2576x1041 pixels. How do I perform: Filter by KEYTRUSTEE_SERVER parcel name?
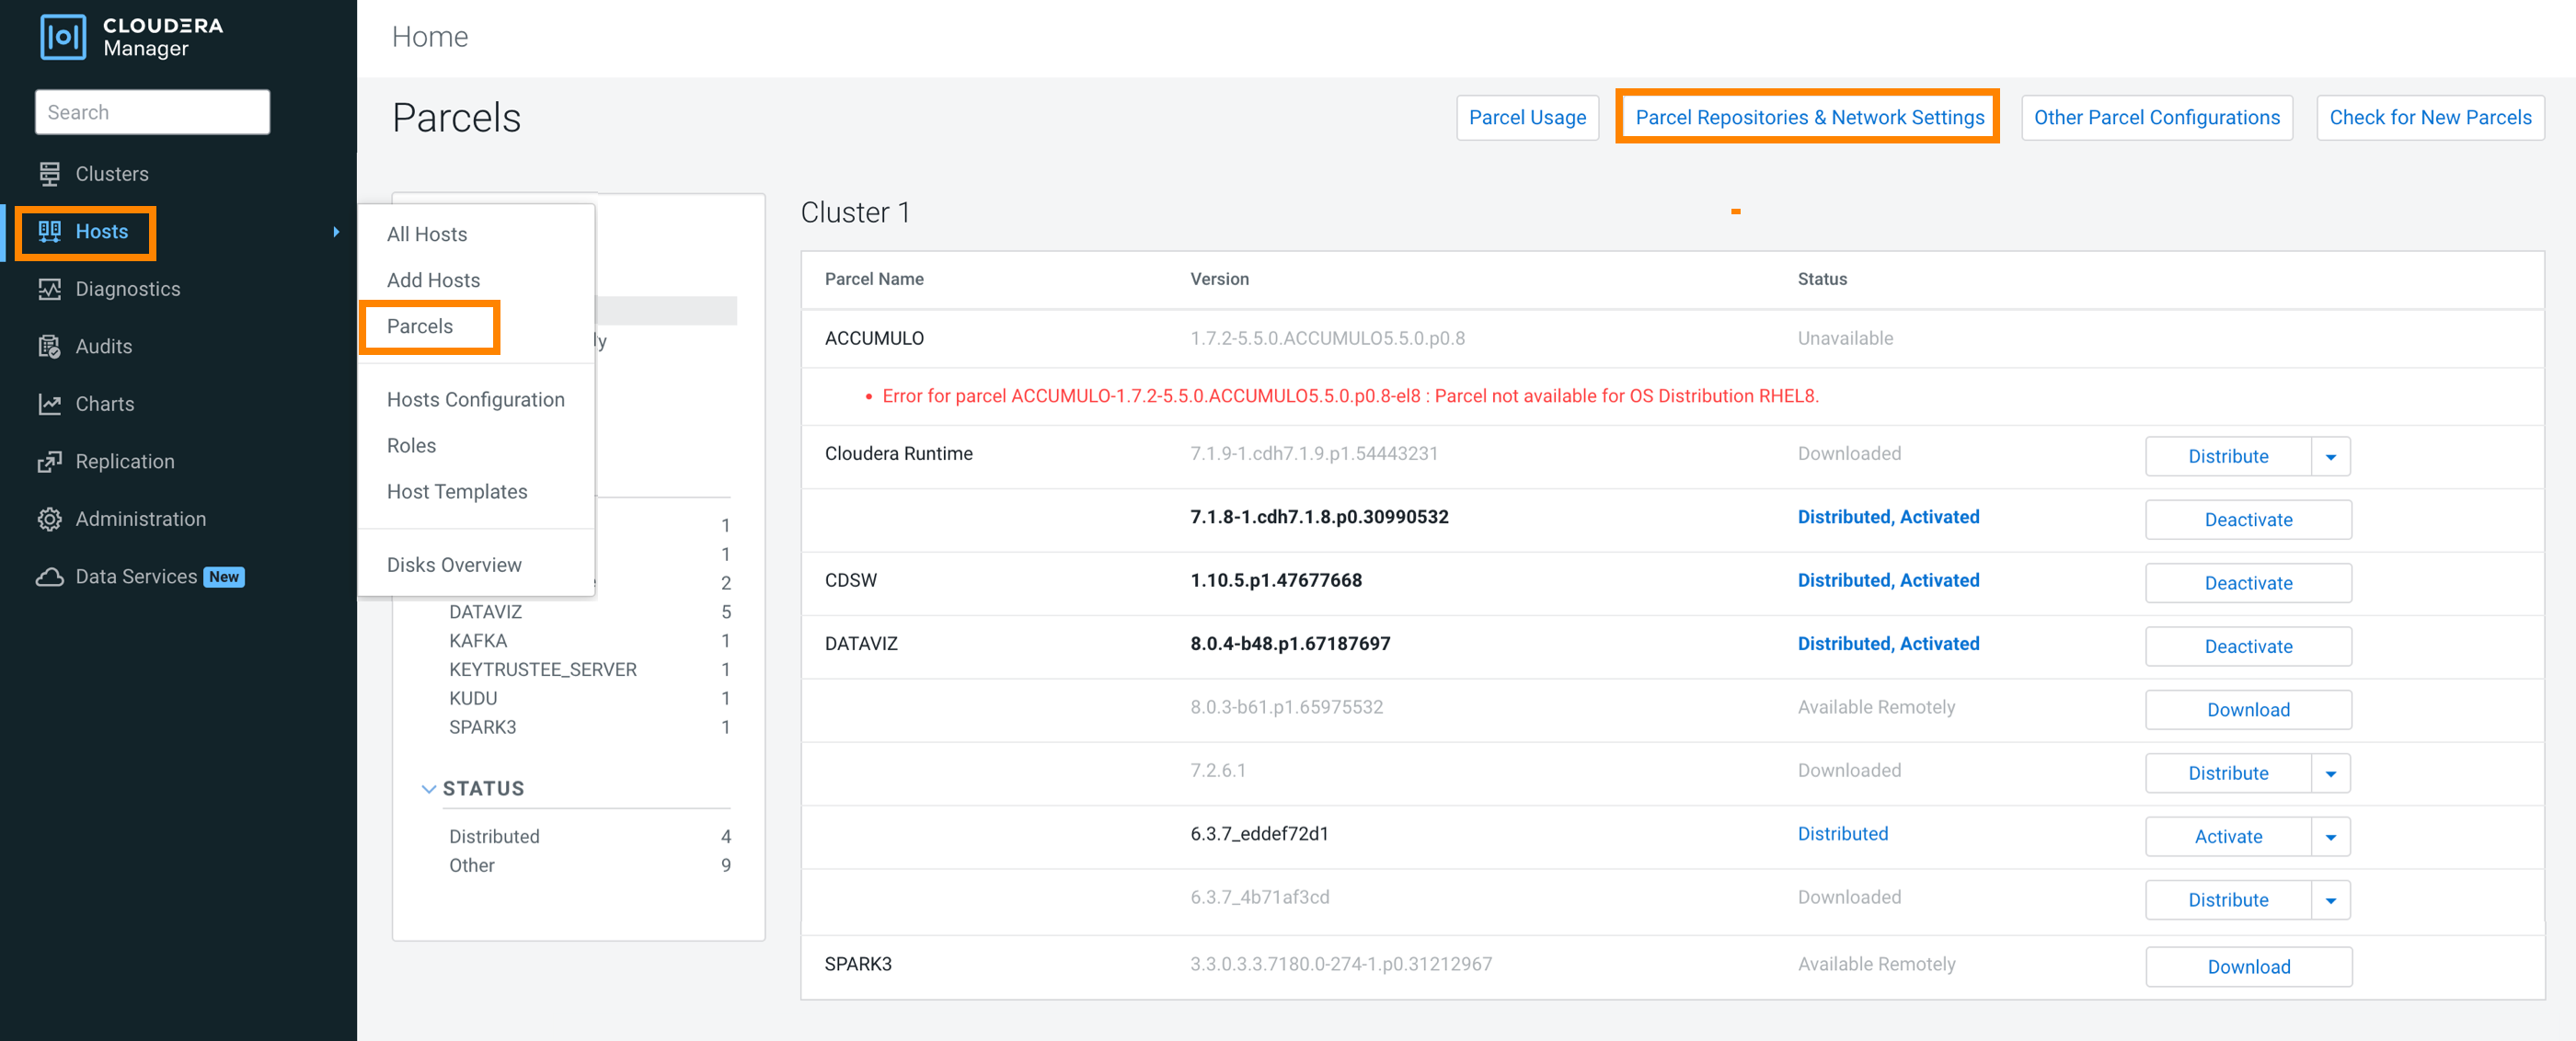pos(543,670)
